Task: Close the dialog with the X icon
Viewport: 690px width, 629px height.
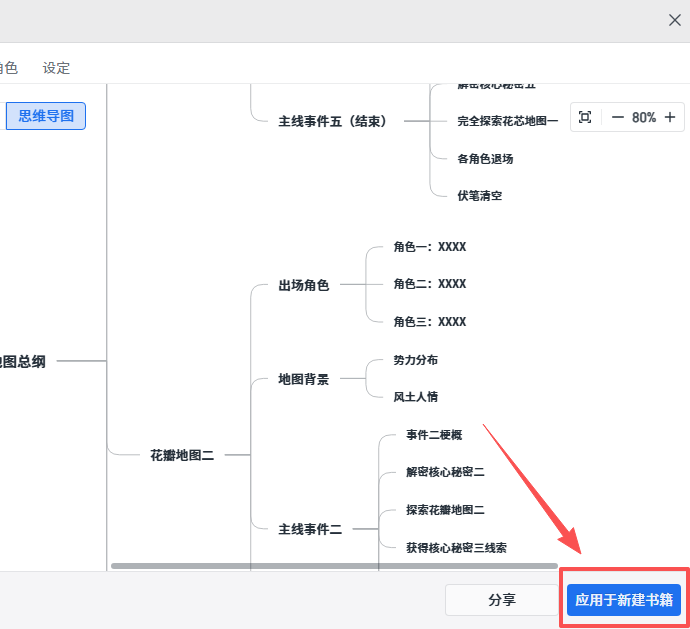Action: [675, 20]
